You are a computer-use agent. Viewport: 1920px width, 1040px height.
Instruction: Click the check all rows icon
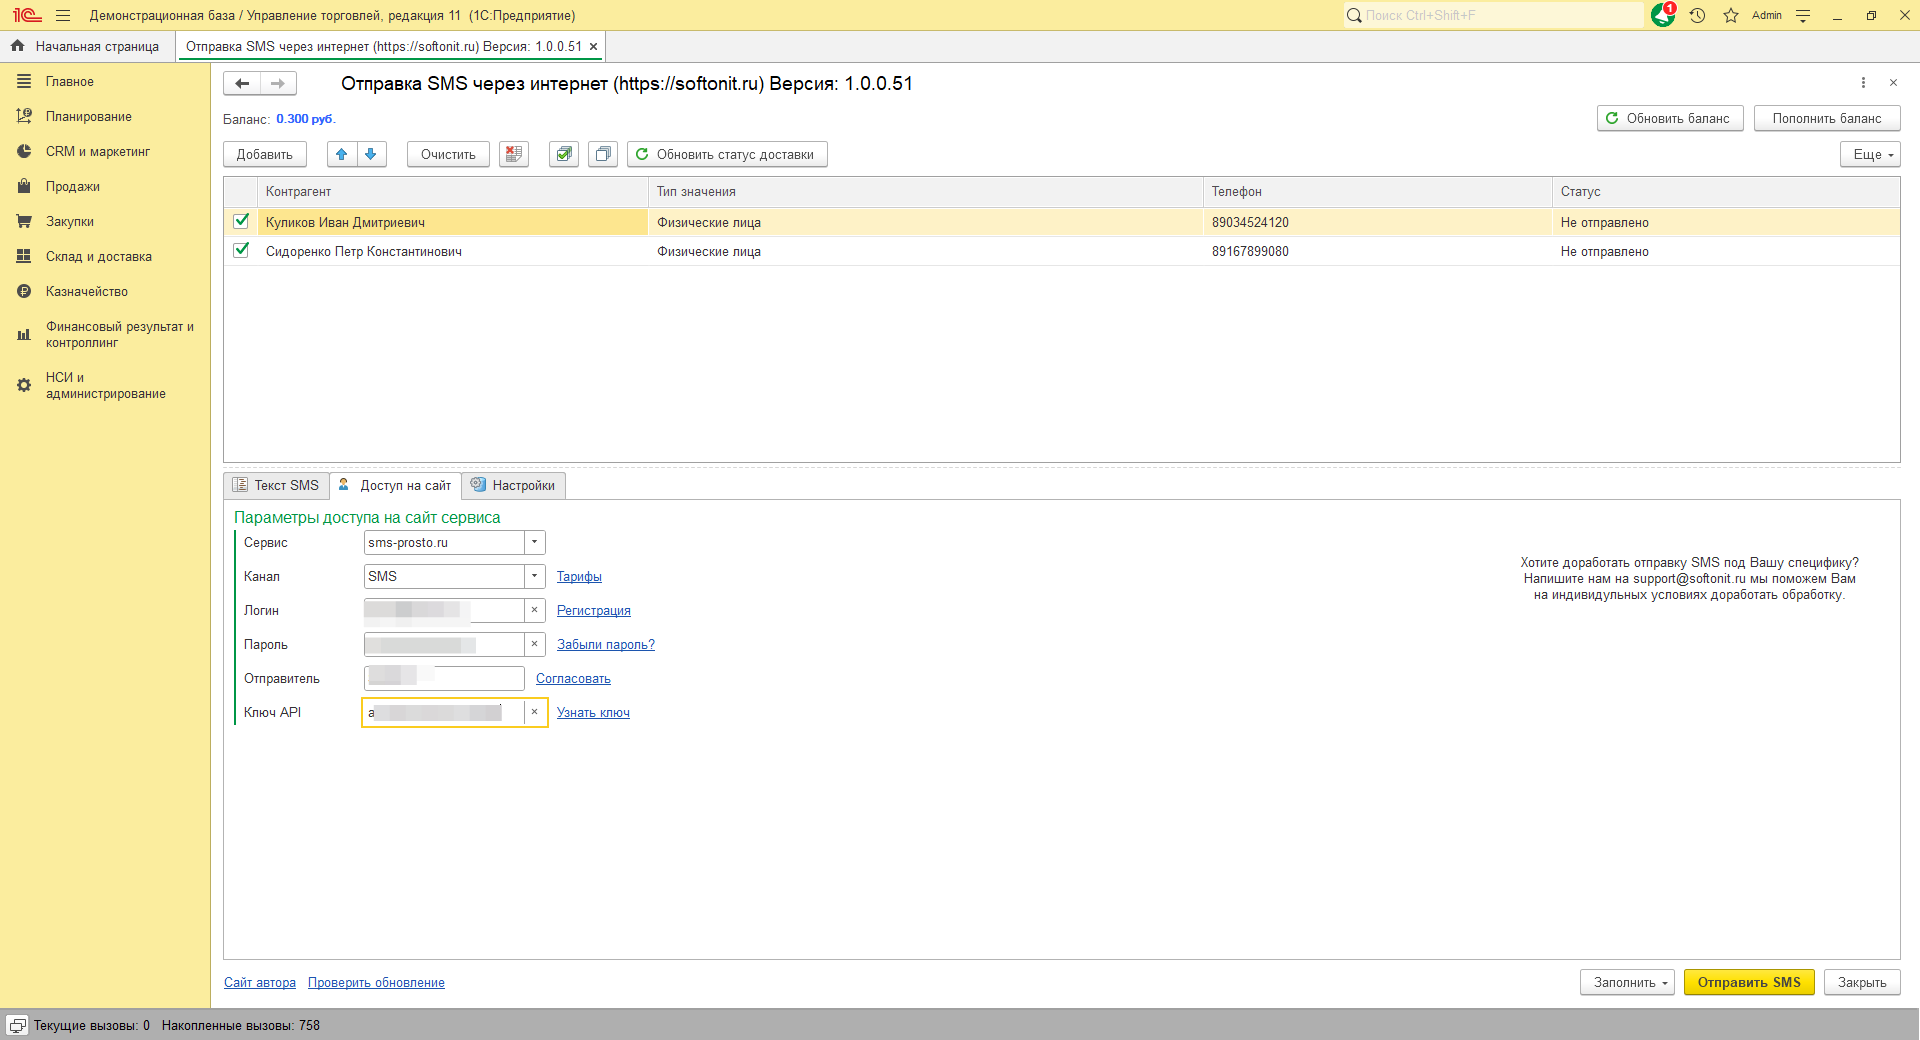point(564,154)
